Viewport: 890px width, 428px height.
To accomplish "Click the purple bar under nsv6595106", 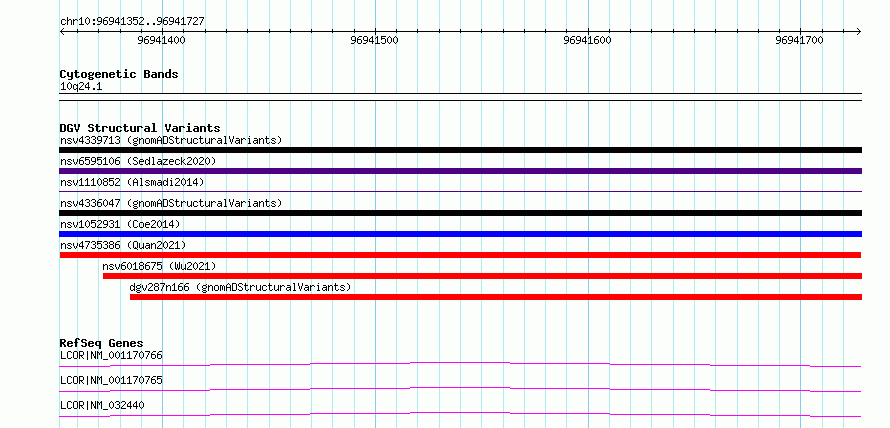I will 460,171.
